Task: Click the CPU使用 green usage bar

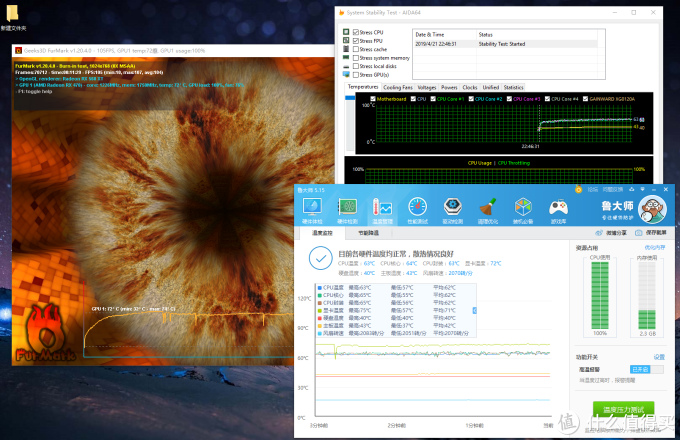Action: [600, 295]
